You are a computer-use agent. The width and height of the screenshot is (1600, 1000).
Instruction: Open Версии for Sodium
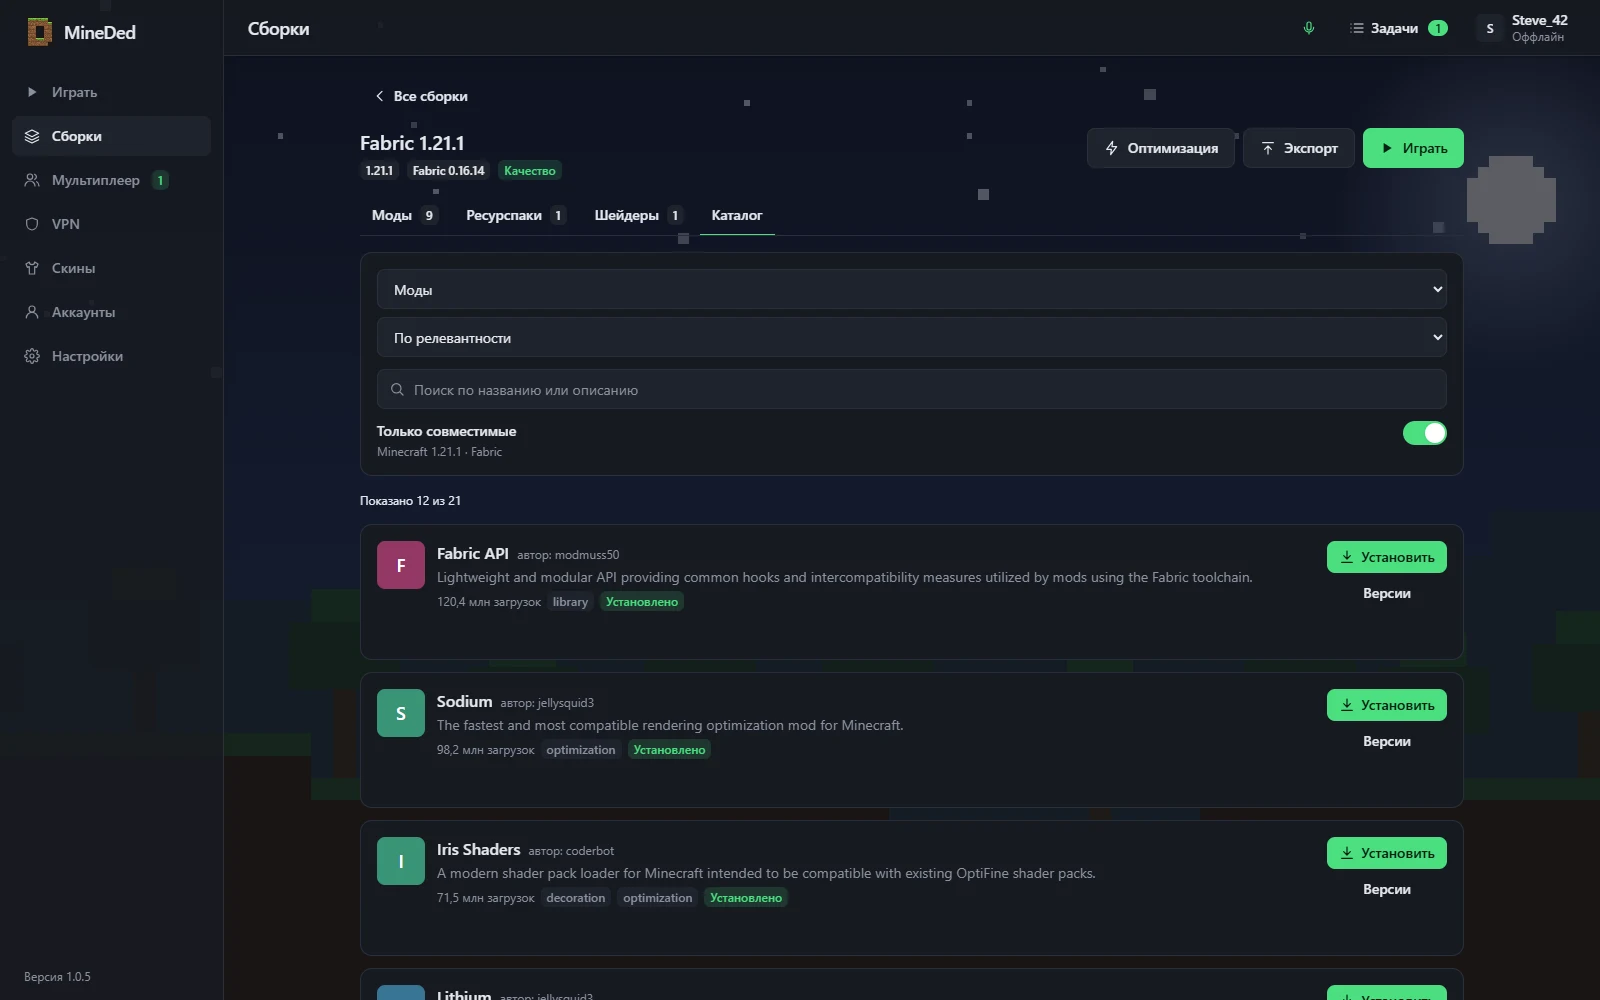[x=1387, y=741]
